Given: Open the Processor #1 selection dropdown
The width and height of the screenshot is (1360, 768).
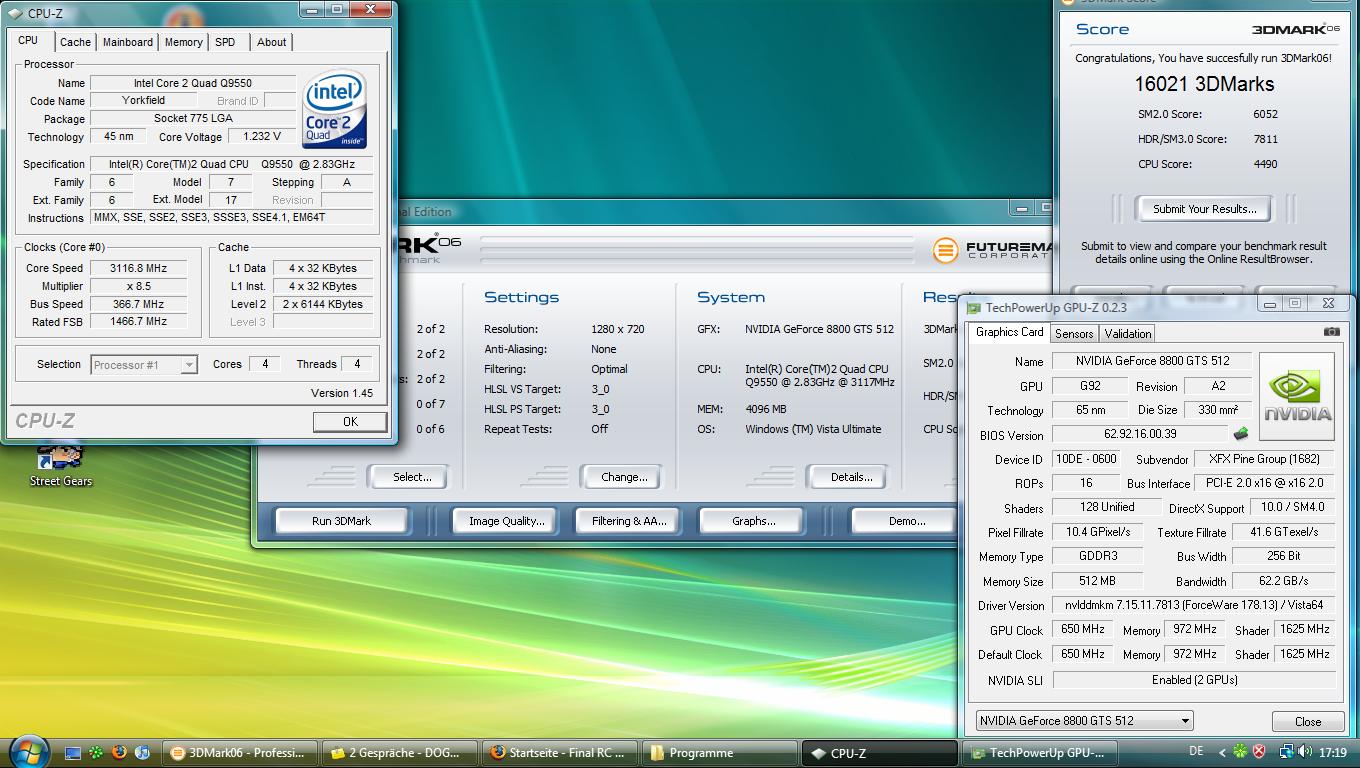Looking at the screenshot, I should (x=144, y=365).
